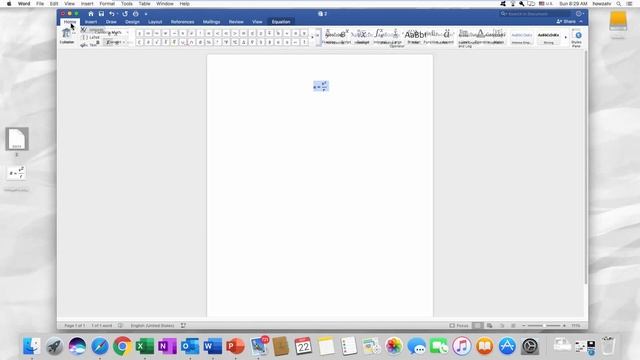Switch to the Review tab

[x=236, y=22]
